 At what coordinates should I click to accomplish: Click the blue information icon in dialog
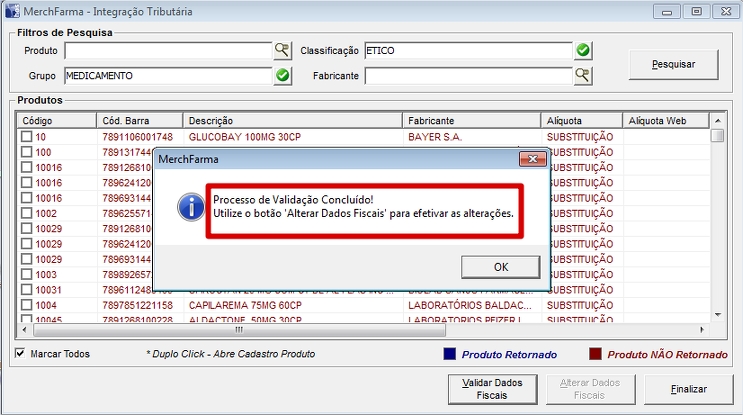pyautogui.click(x=190, y=207)
